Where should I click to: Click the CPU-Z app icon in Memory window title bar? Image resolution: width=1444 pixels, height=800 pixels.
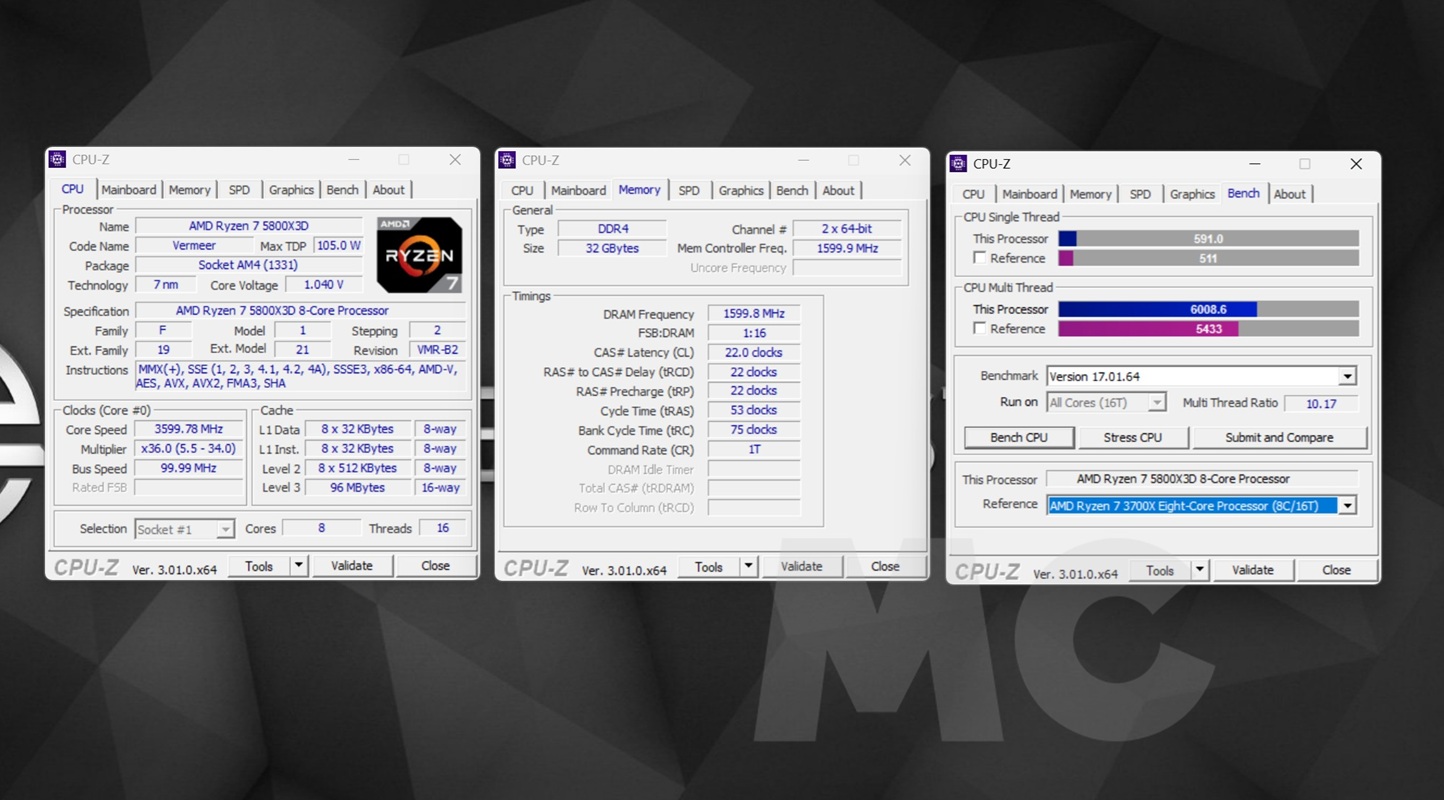pos(507,160)
